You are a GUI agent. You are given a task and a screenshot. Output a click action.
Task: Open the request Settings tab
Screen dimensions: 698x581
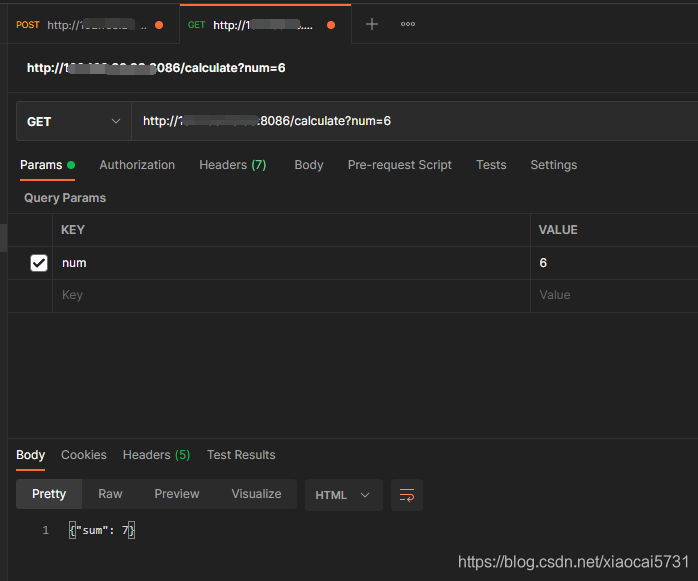(553, 165)
